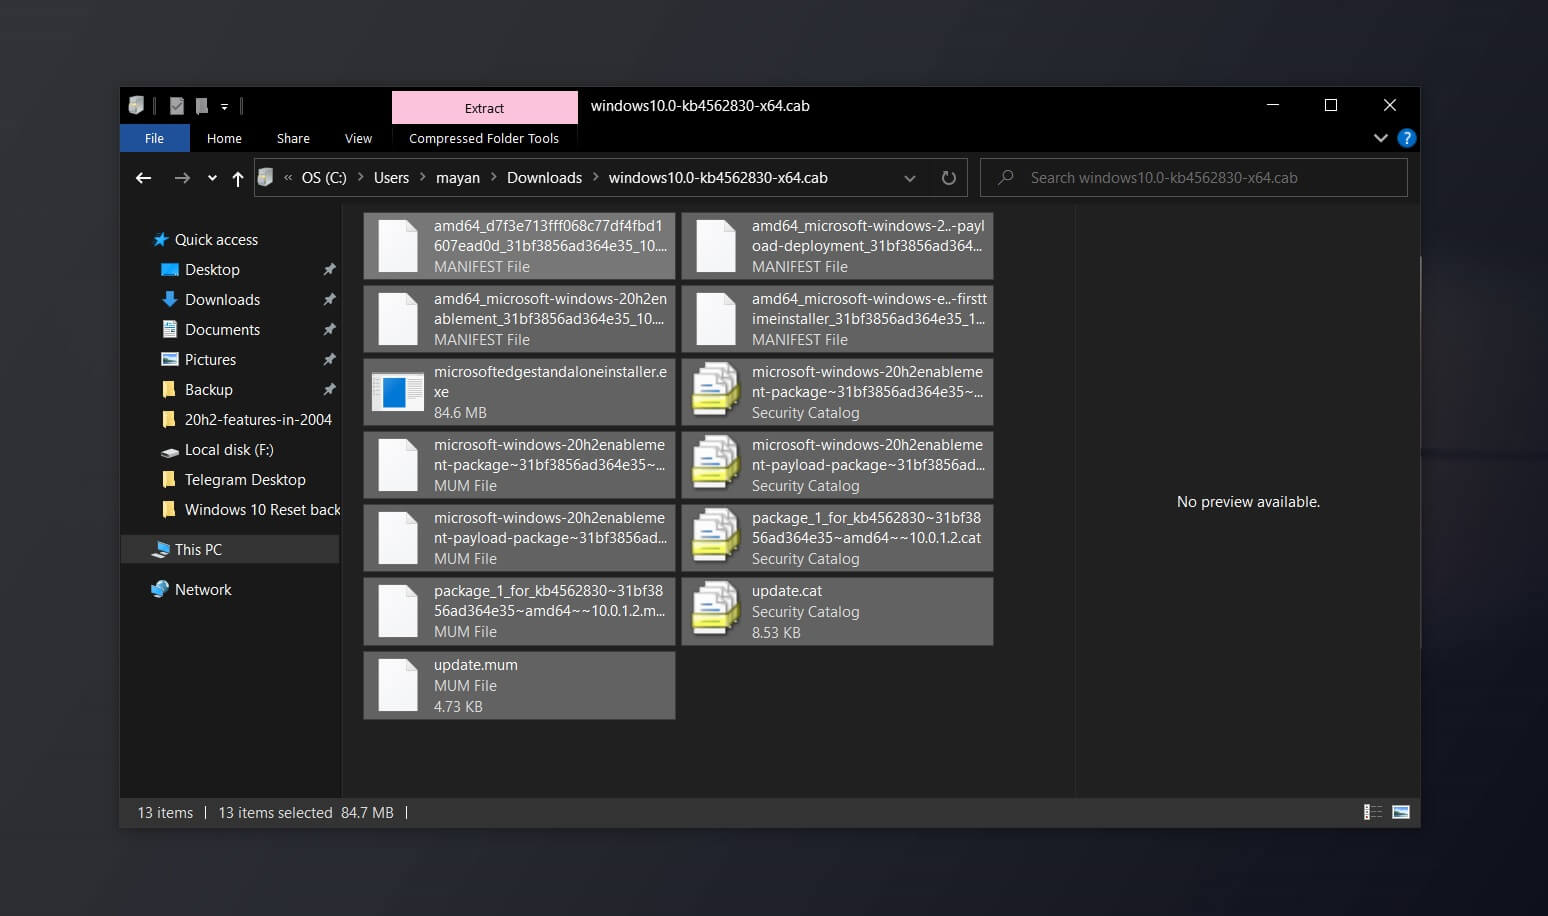Expand breadcrumb chevron after mayan

pyautogui.click(x=493, y=177)
